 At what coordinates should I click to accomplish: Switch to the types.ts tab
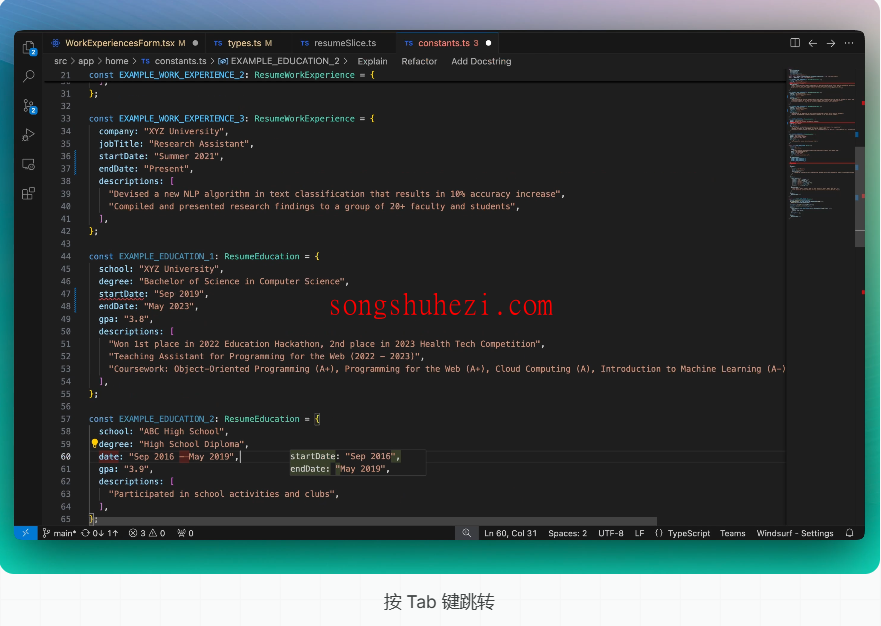[249, 43]
